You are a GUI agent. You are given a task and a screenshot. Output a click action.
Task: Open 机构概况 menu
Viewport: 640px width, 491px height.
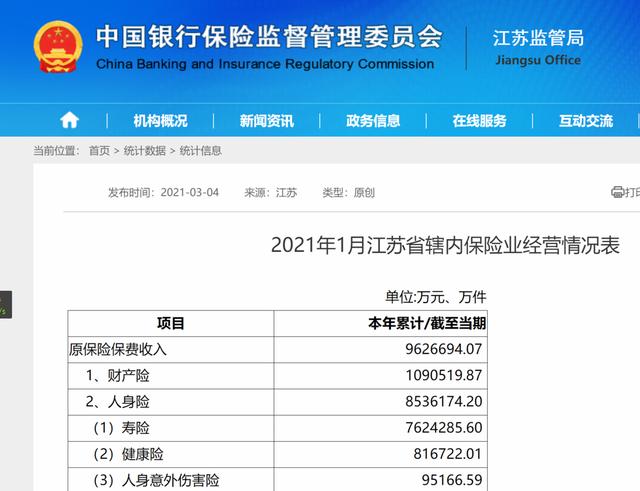coord(160,121)
